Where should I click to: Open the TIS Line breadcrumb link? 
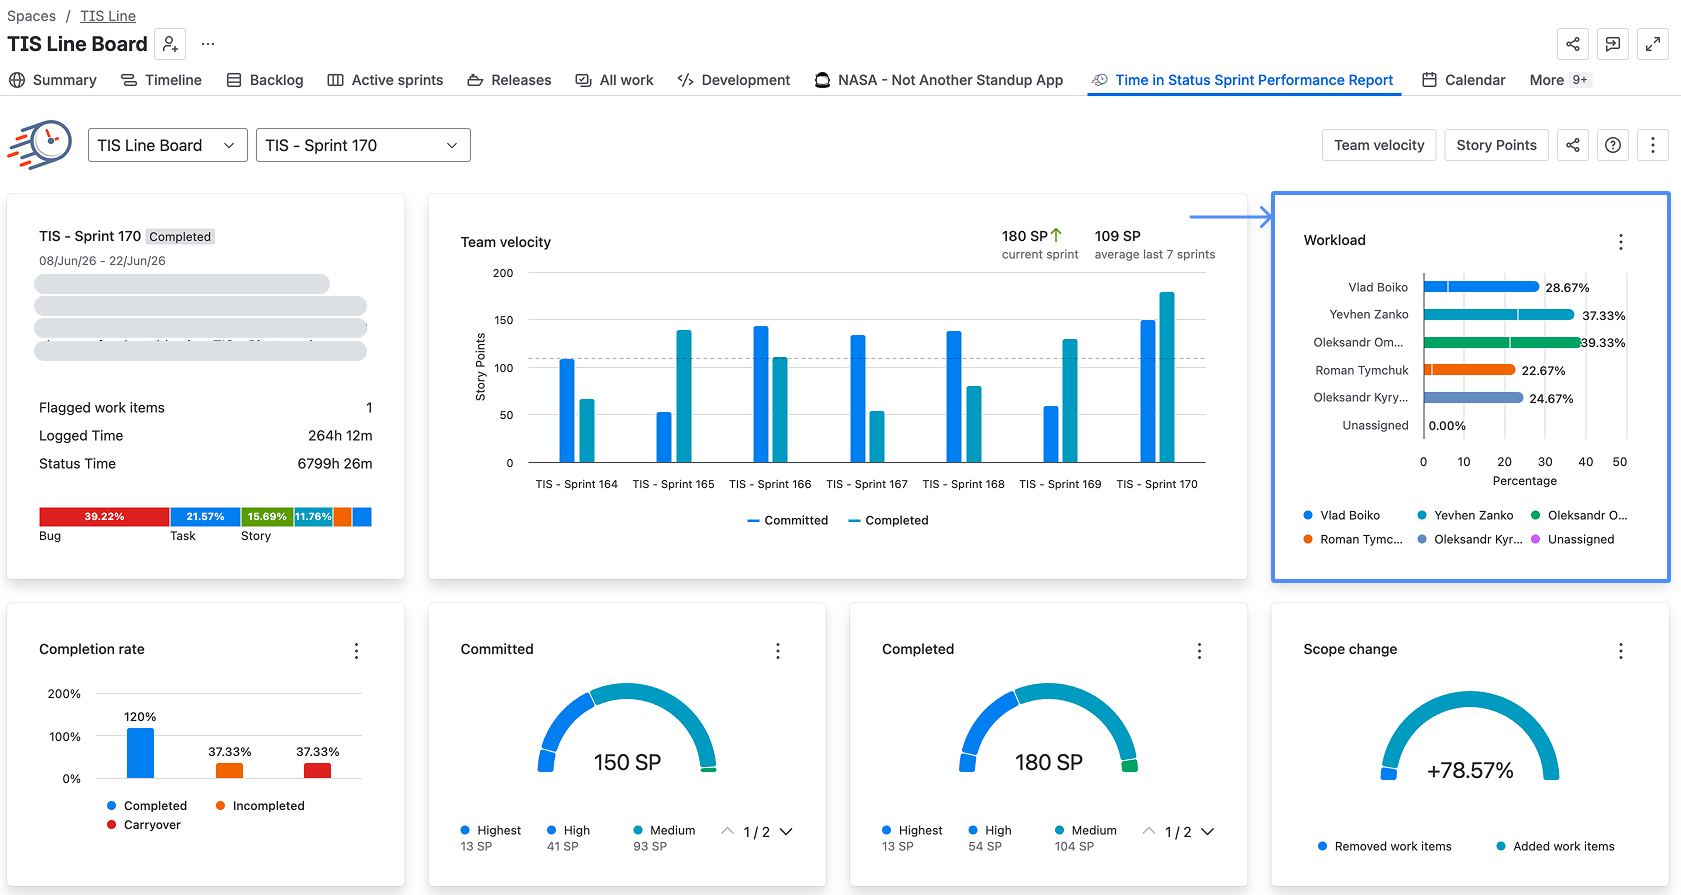point(108,16)
